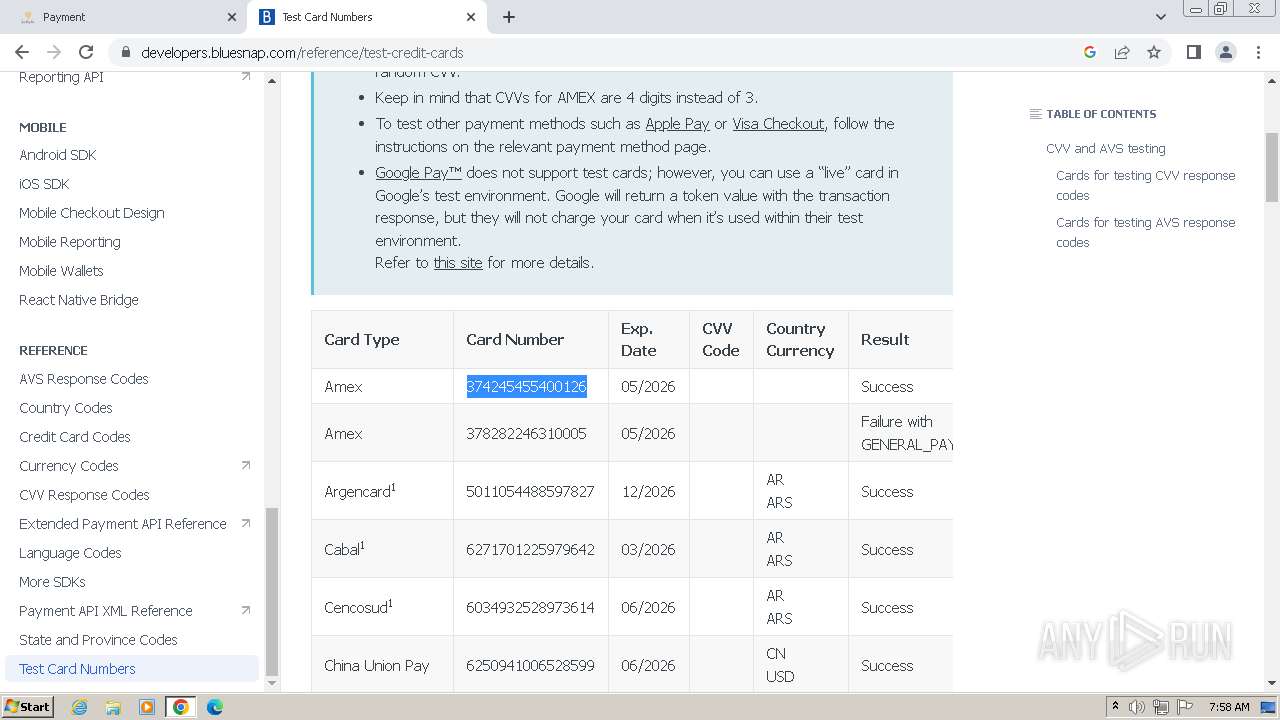Open React Native Bridge page

coord(79,300)
